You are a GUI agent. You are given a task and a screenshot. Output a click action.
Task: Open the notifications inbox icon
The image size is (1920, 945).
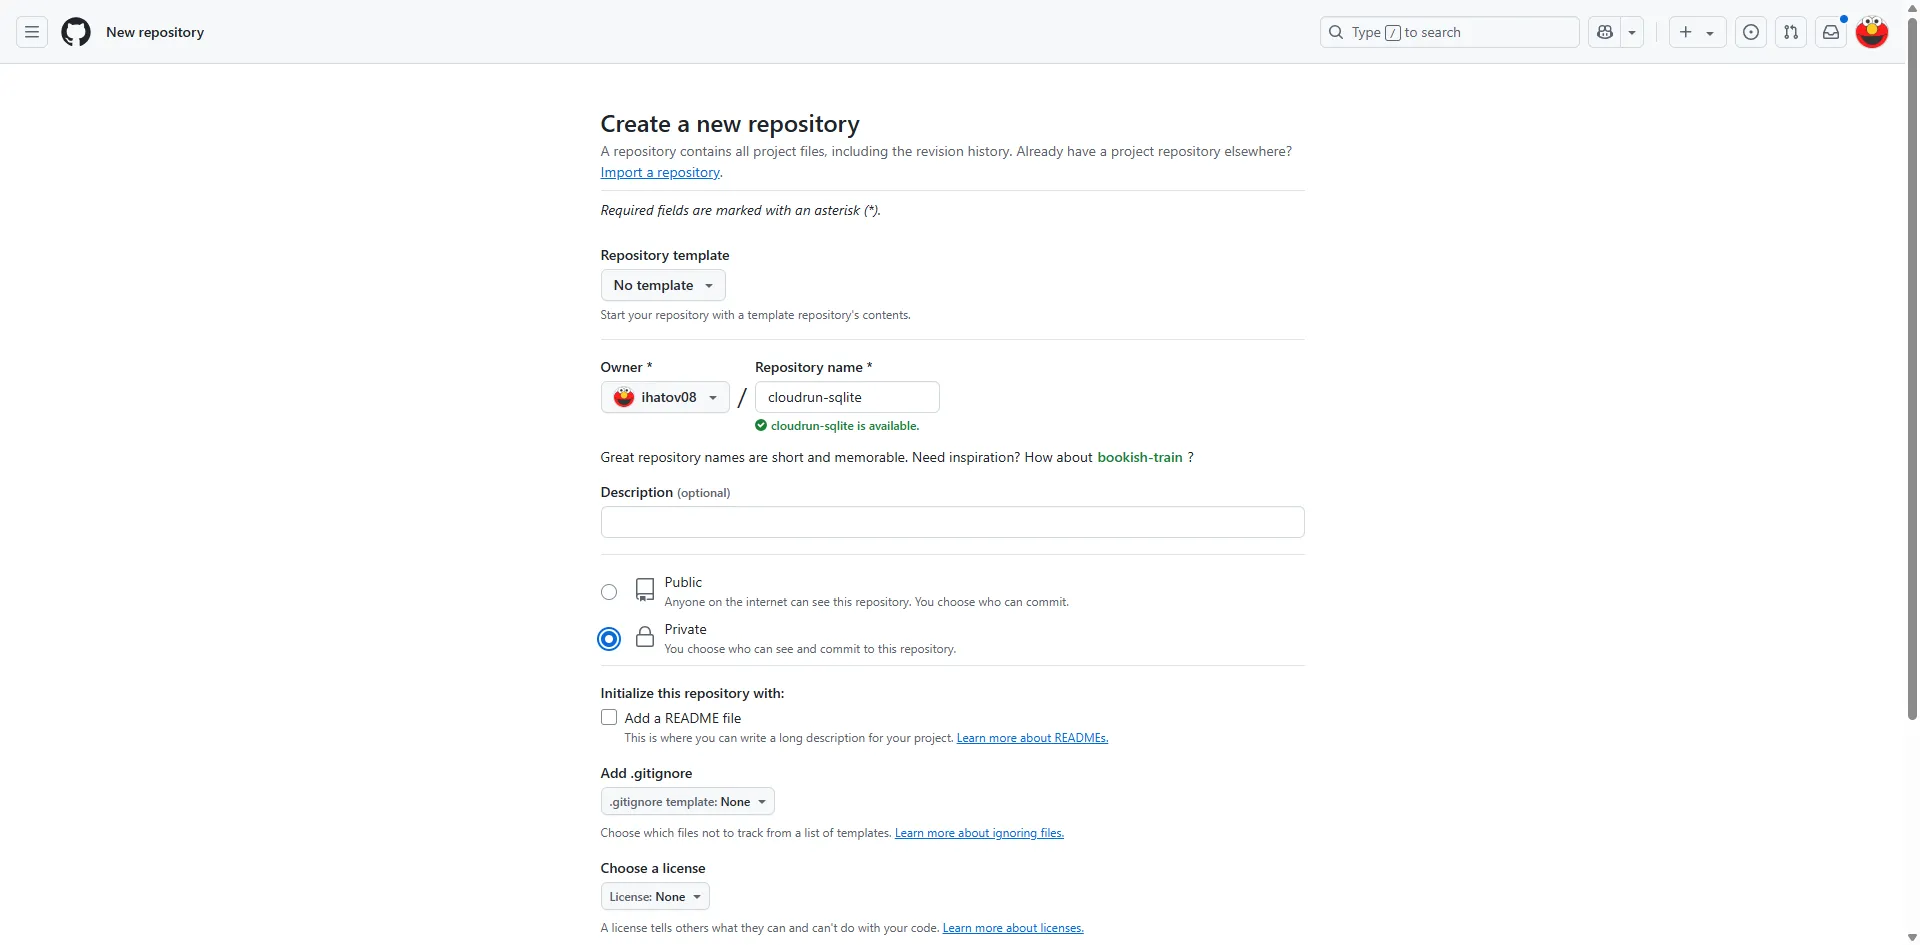(x=1831, y=32)
